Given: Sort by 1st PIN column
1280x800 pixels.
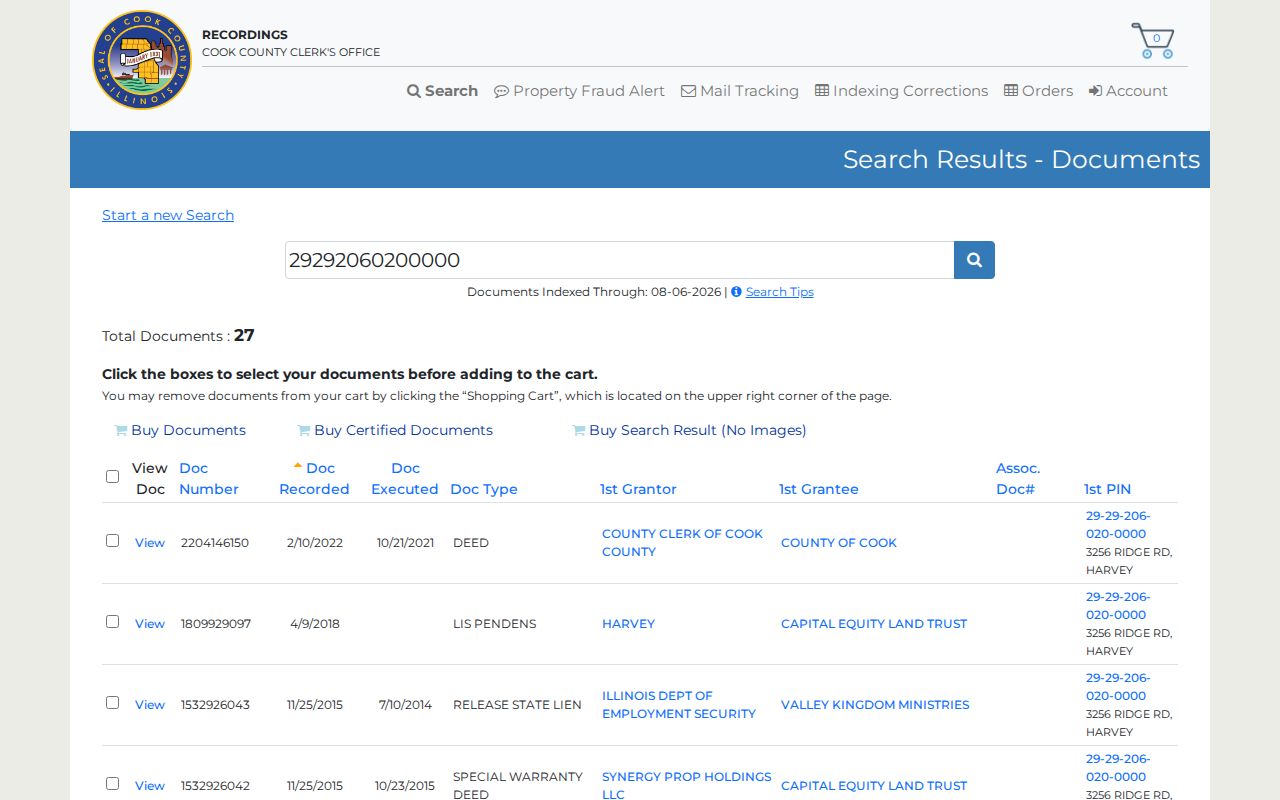Looking at the screenshot, I should click(x=1107, y=489).
